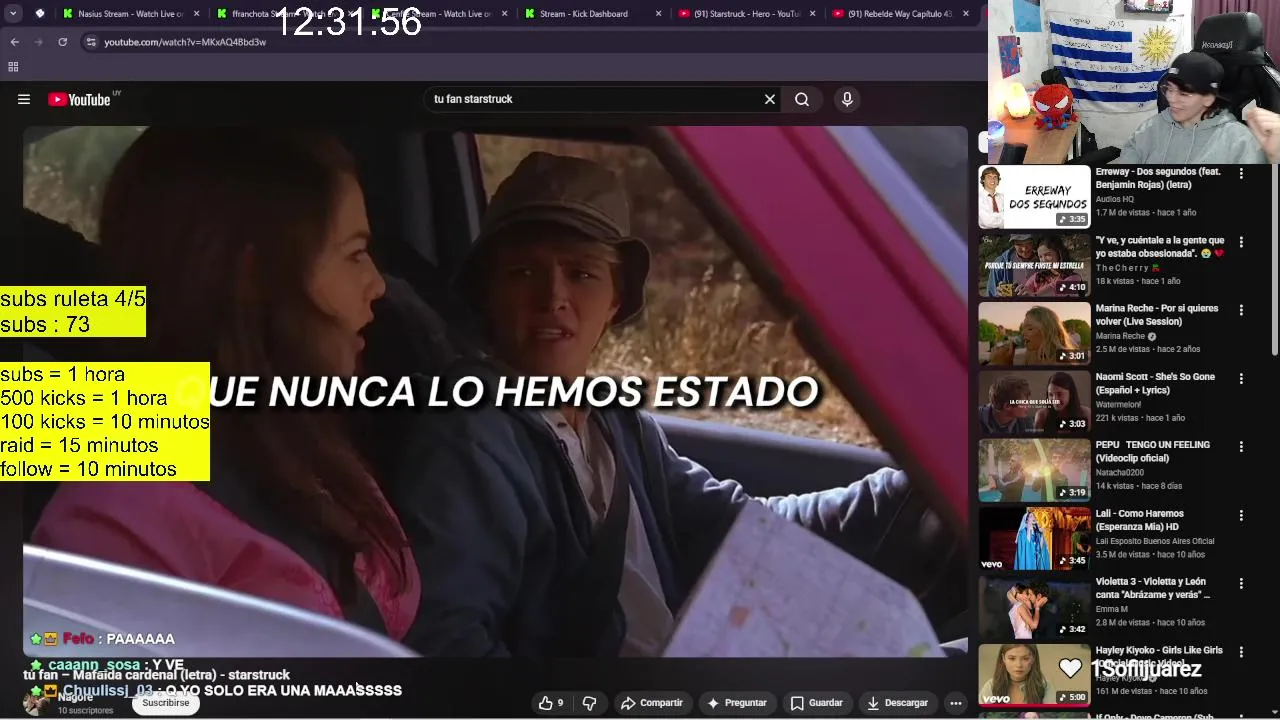The height and width of the screenshot is (720, 1280).
Task: Close the 'Rebelde Way Capítulo 43' tab
Action: [966, 14]
